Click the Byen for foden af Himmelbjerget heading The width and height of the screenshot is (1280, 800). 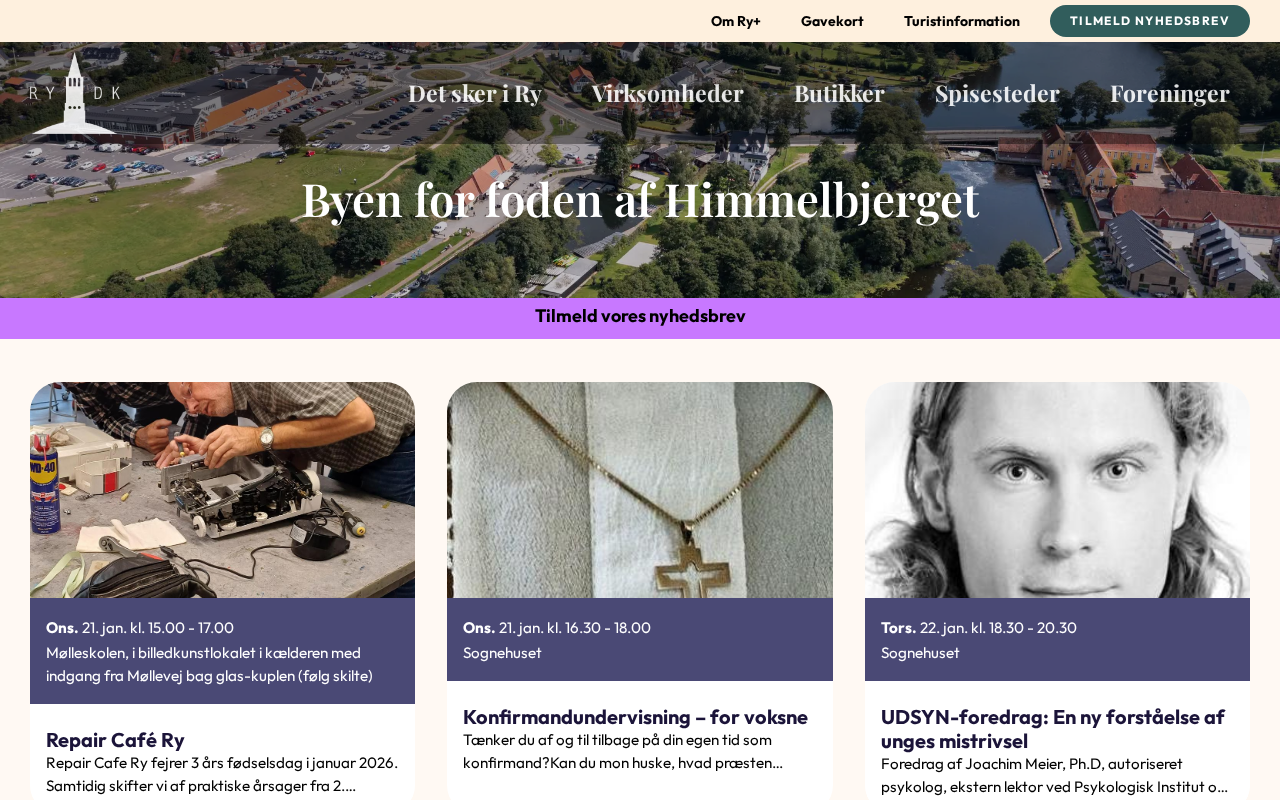[x=640, y=198]
